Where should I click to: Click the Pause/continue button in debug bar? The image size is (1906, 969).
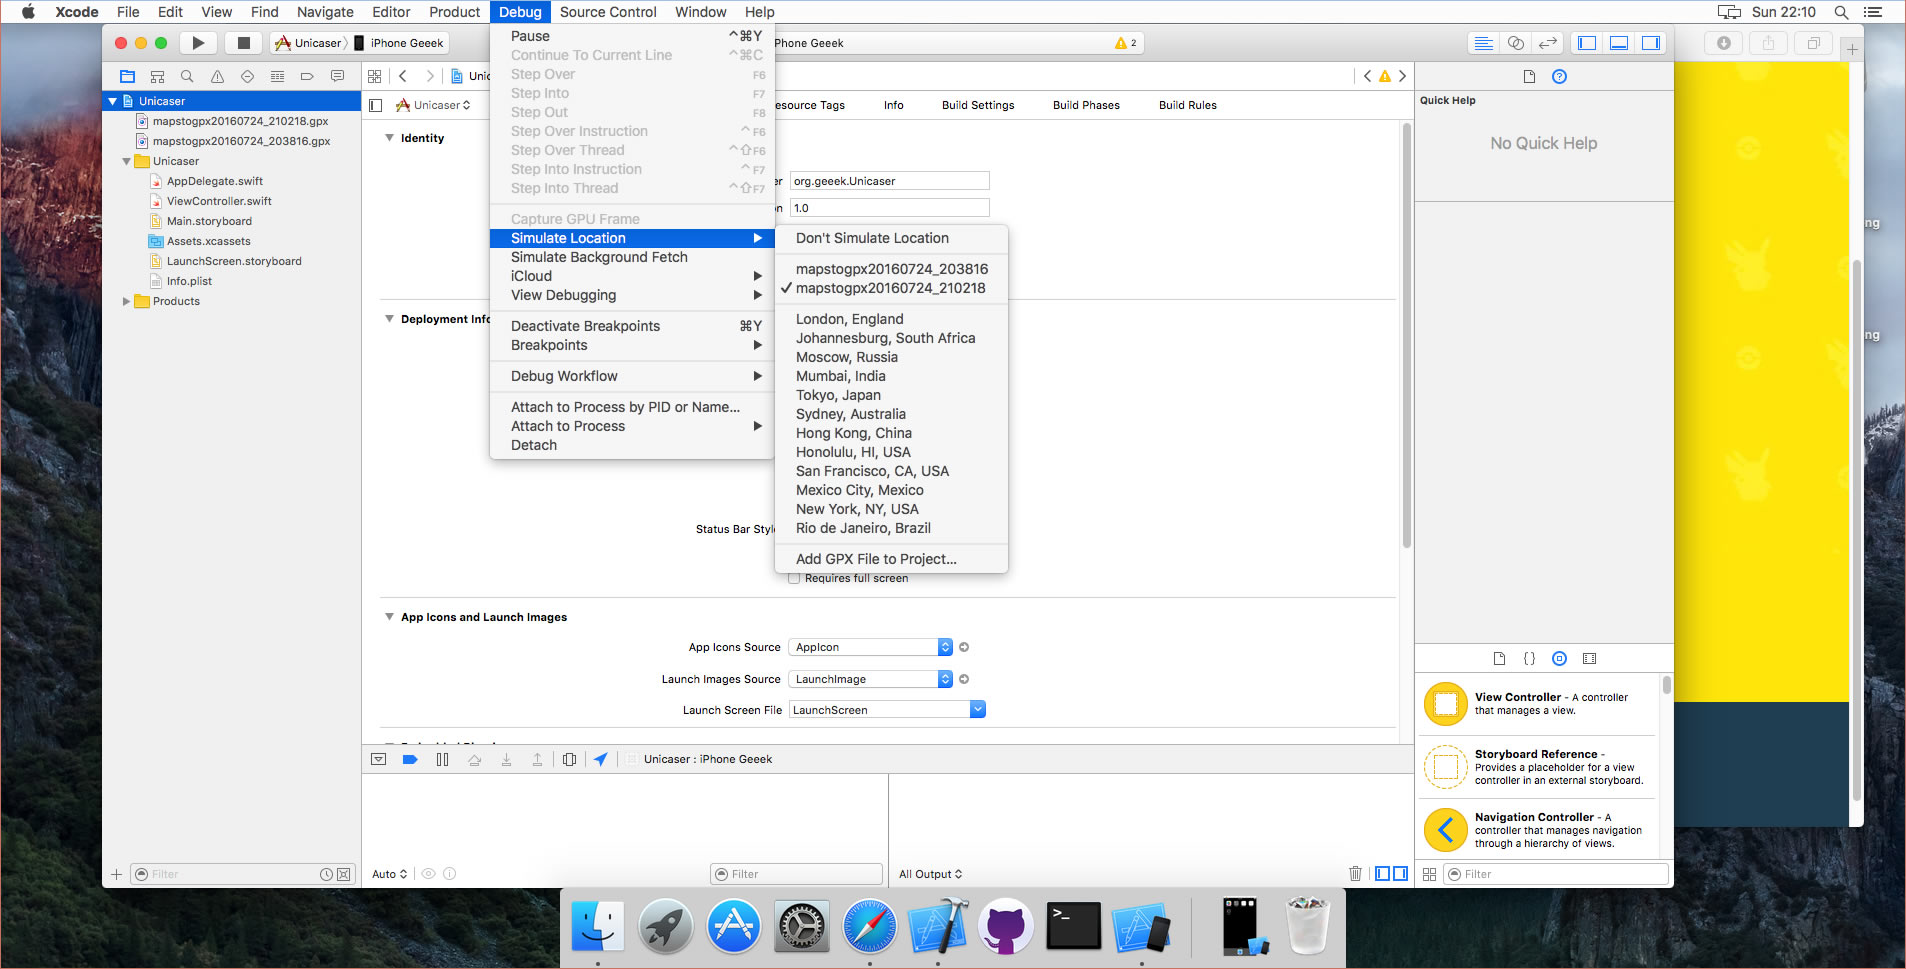click(x=442, y=759)
